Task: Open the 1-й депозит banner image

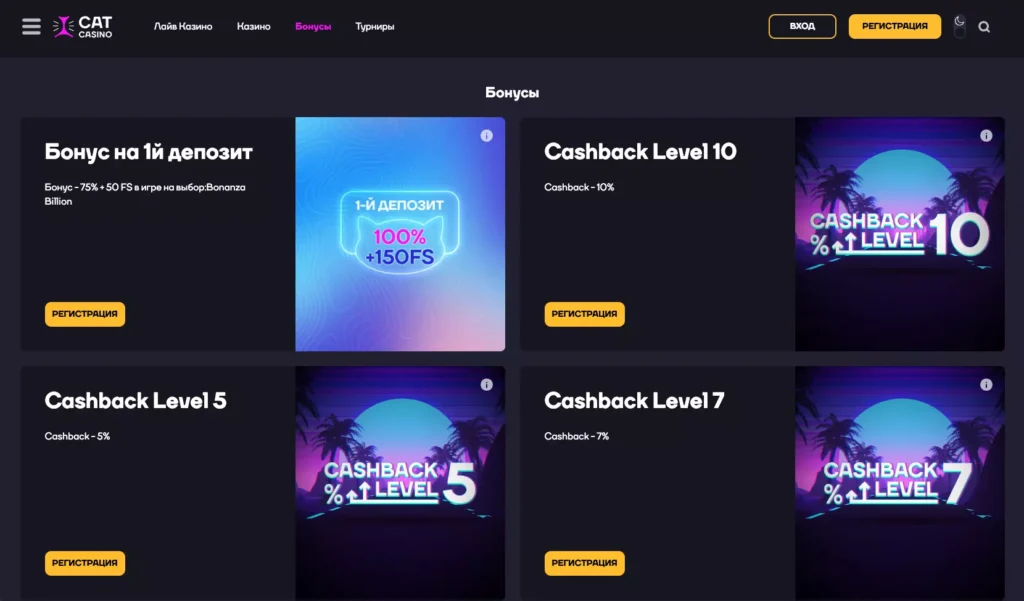Action: tap(400, 234)
